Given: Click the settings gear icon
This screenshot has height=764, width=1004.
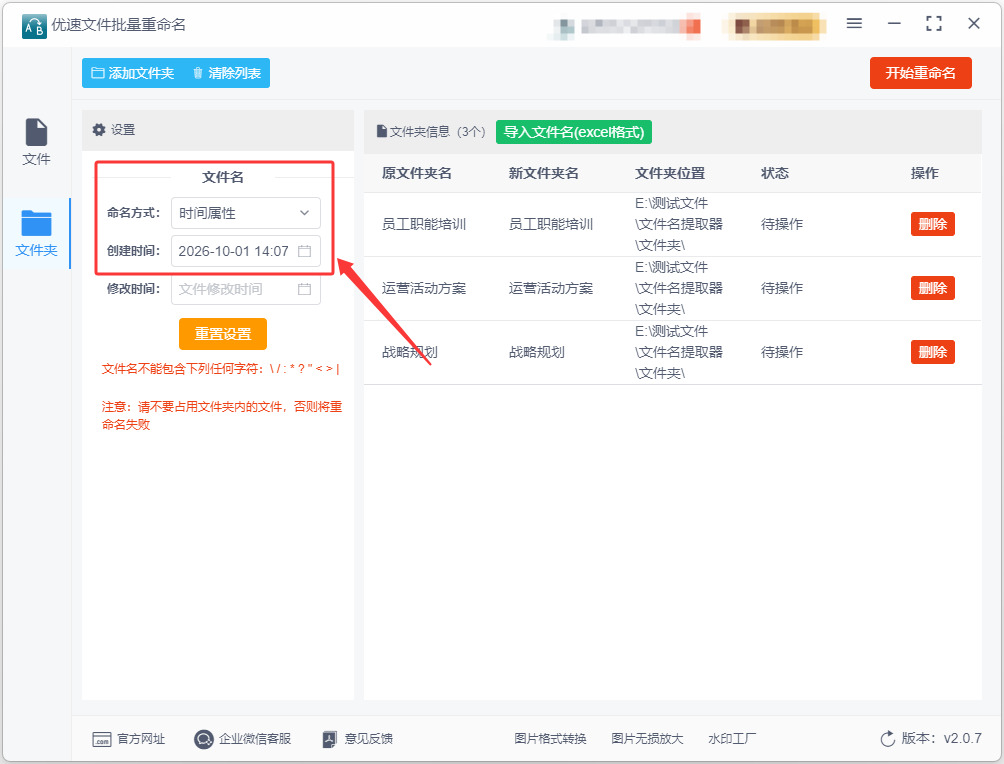Looking at the screenshot, I should (x=99, y=129).
